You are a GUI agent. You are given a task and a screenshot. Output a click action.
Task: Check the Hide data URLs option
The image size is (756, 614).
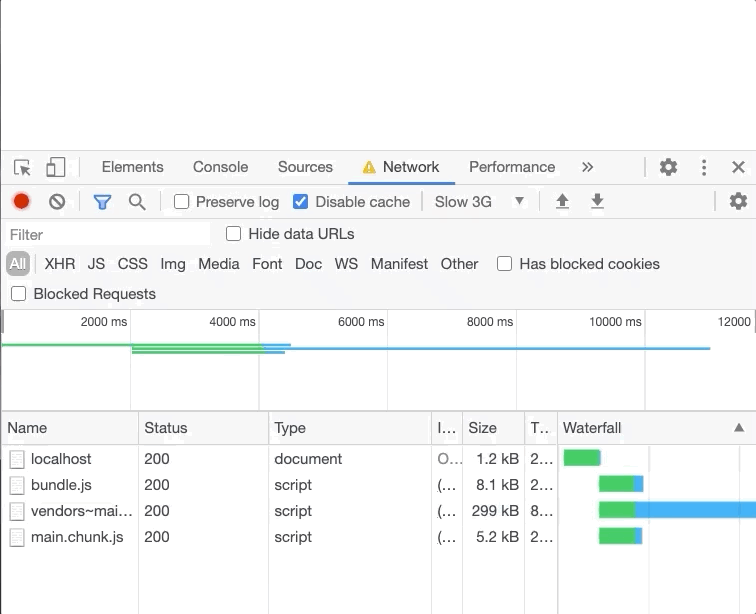[234, 234]
